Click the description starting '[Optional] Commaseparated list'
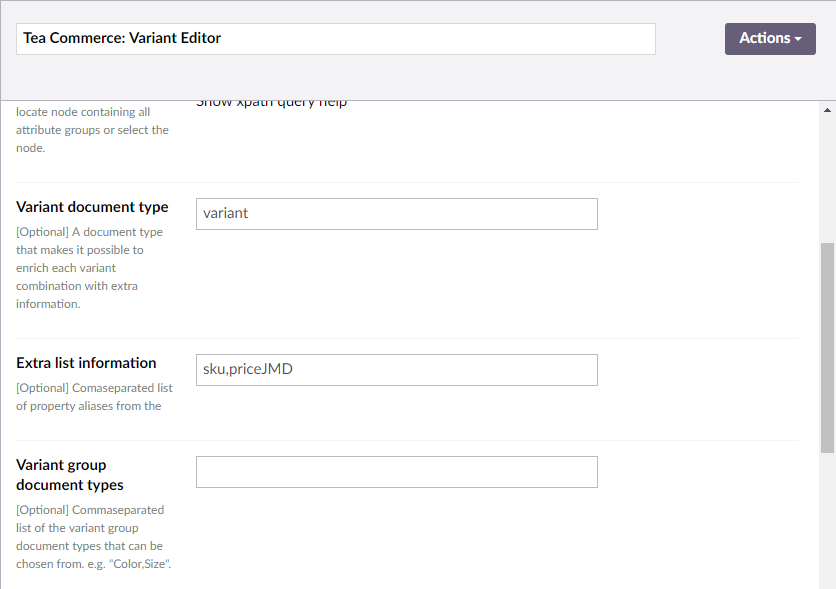Screen dimensions: 836x589 94,537
